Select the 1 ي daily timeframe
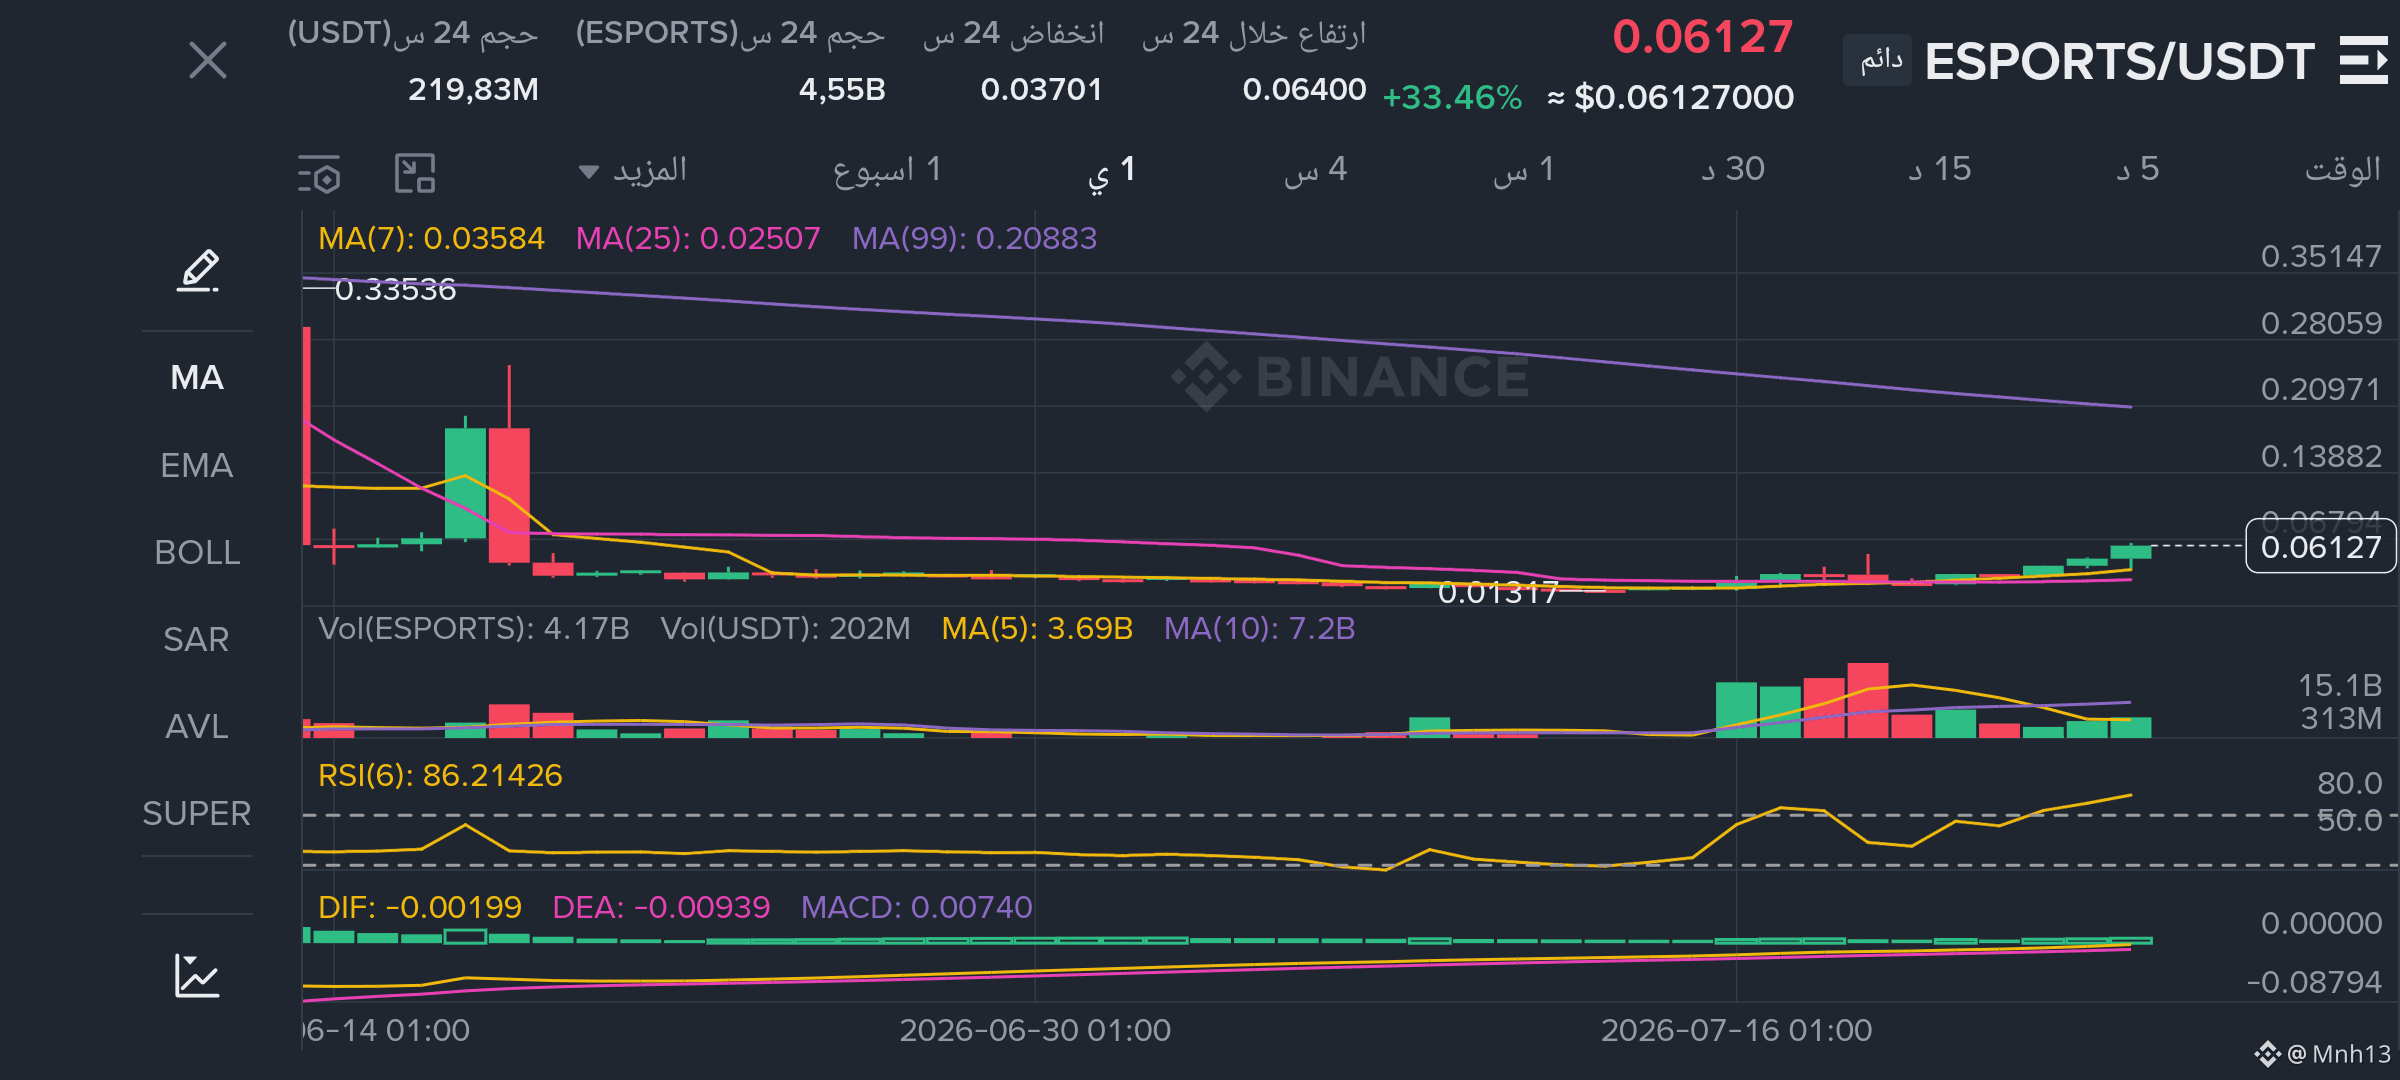2400x1080 pixels. coord(1111,170)
